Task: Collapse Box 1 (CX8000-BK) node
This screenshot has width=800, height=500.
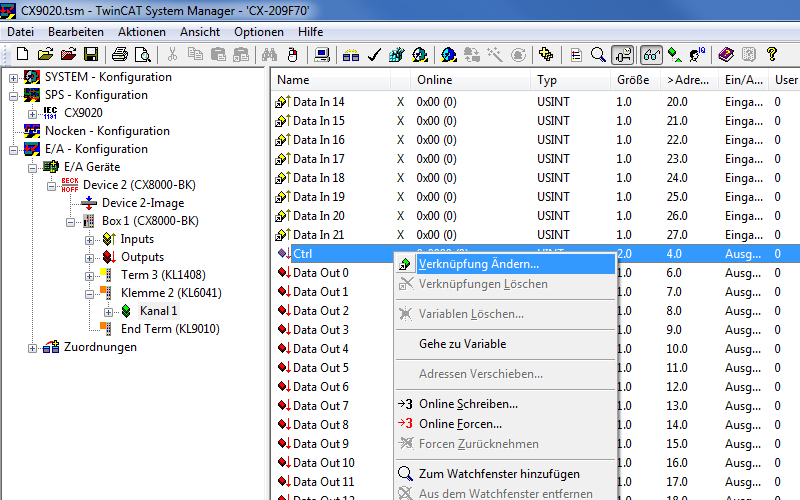Action: 70,222
